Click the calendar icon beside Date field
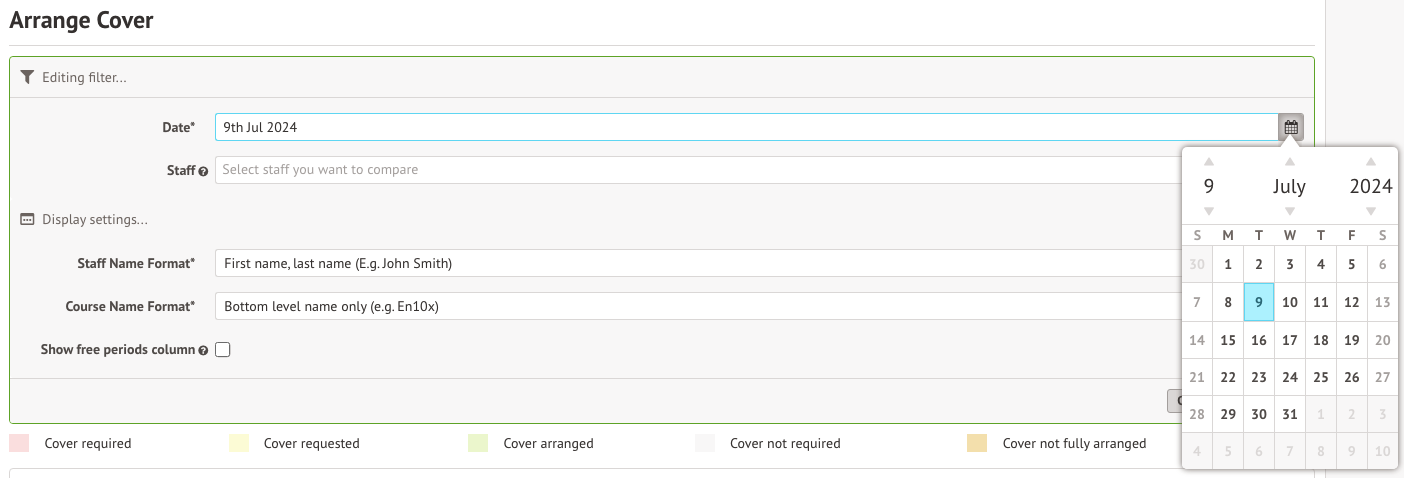1404x478 pixels. pos(1291,127)
